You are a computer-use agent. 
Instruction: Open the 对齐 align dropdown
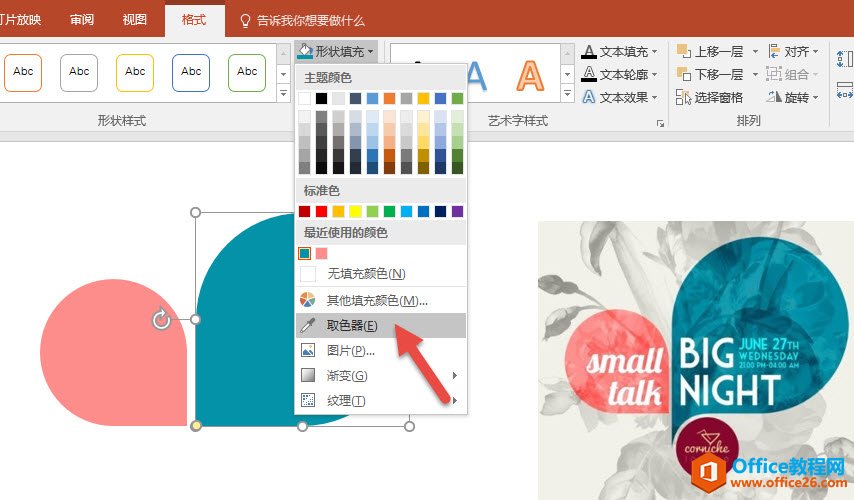(794, 51)
